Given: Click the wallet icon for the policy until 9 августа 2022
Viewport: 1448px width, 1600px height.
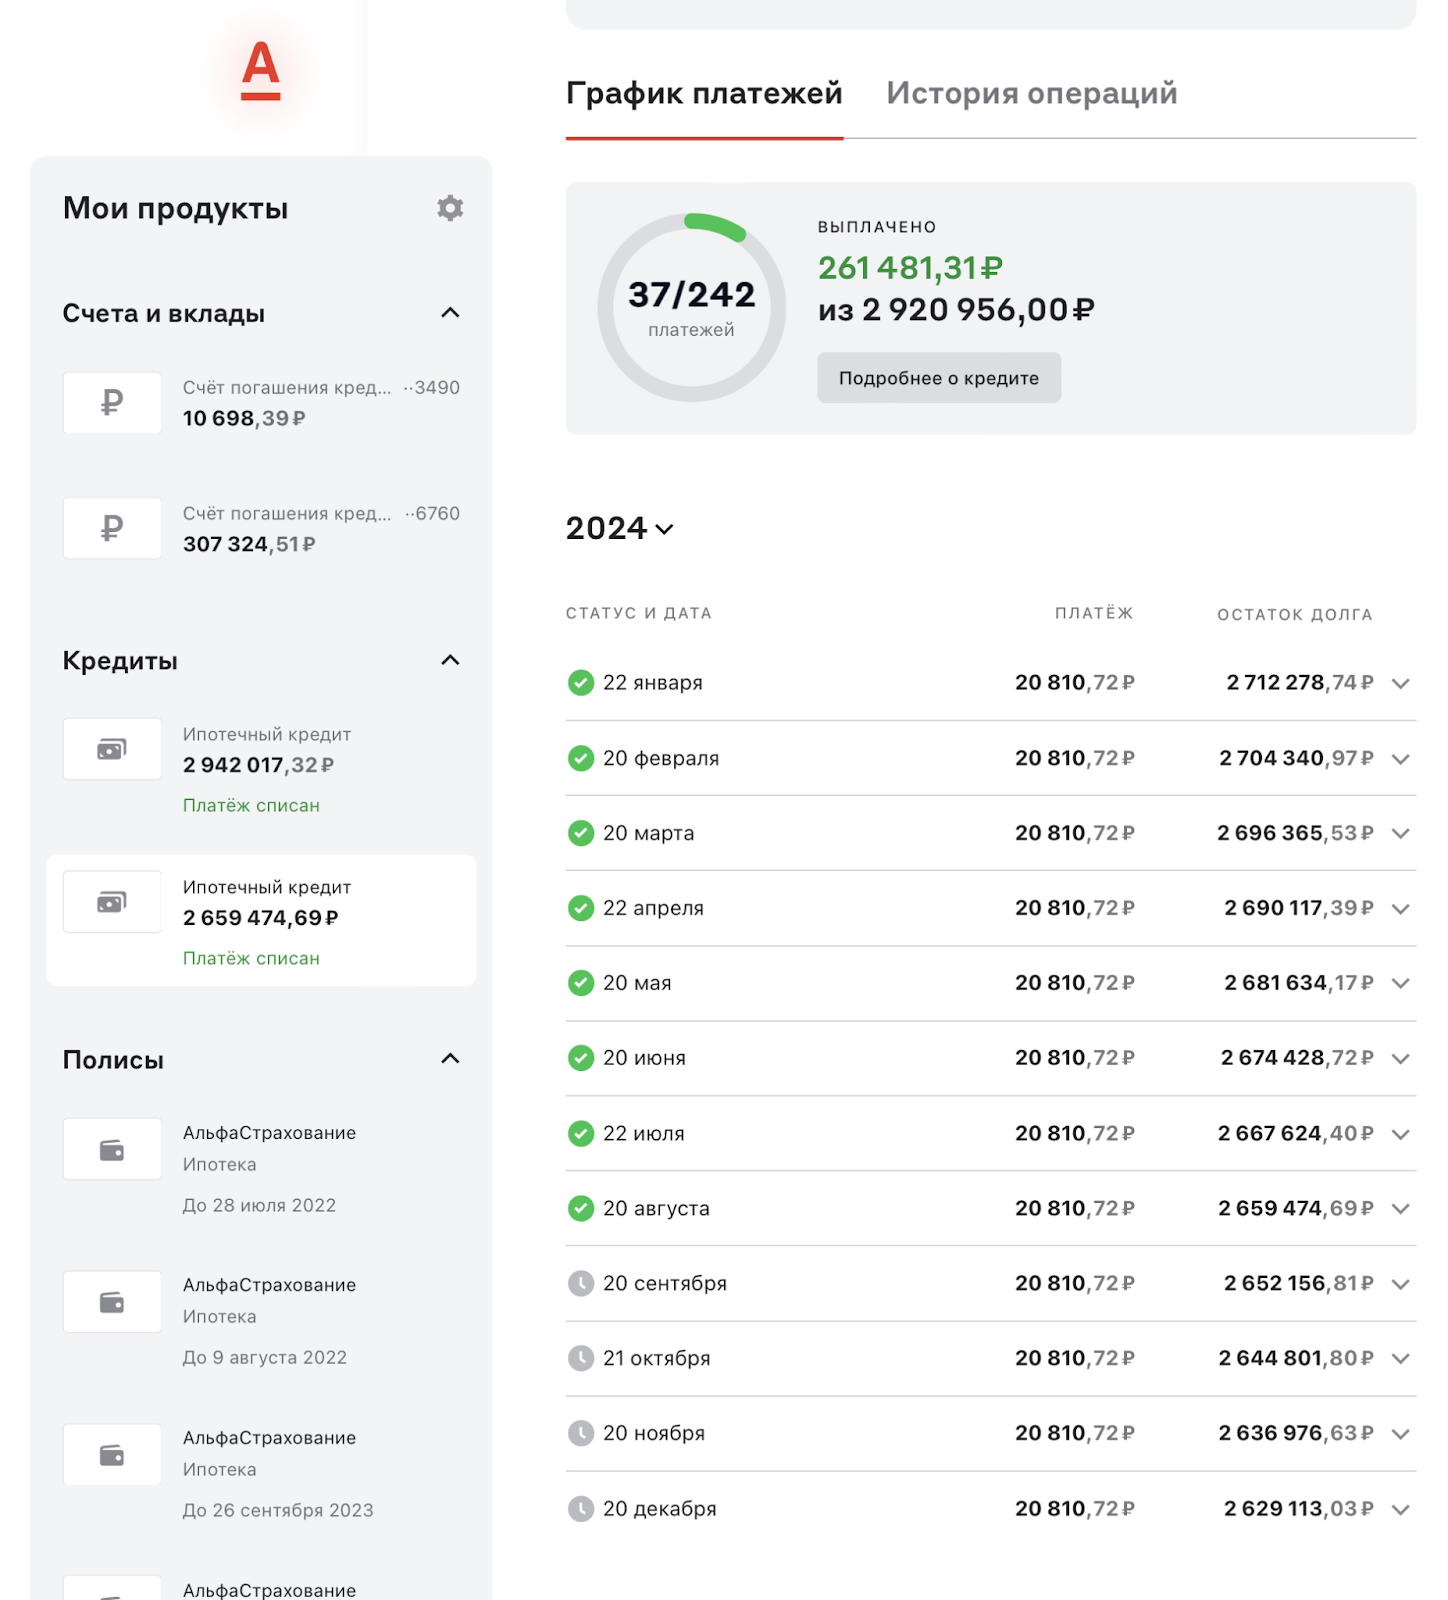Looking at the screenshot, I should click(112, 1302).
